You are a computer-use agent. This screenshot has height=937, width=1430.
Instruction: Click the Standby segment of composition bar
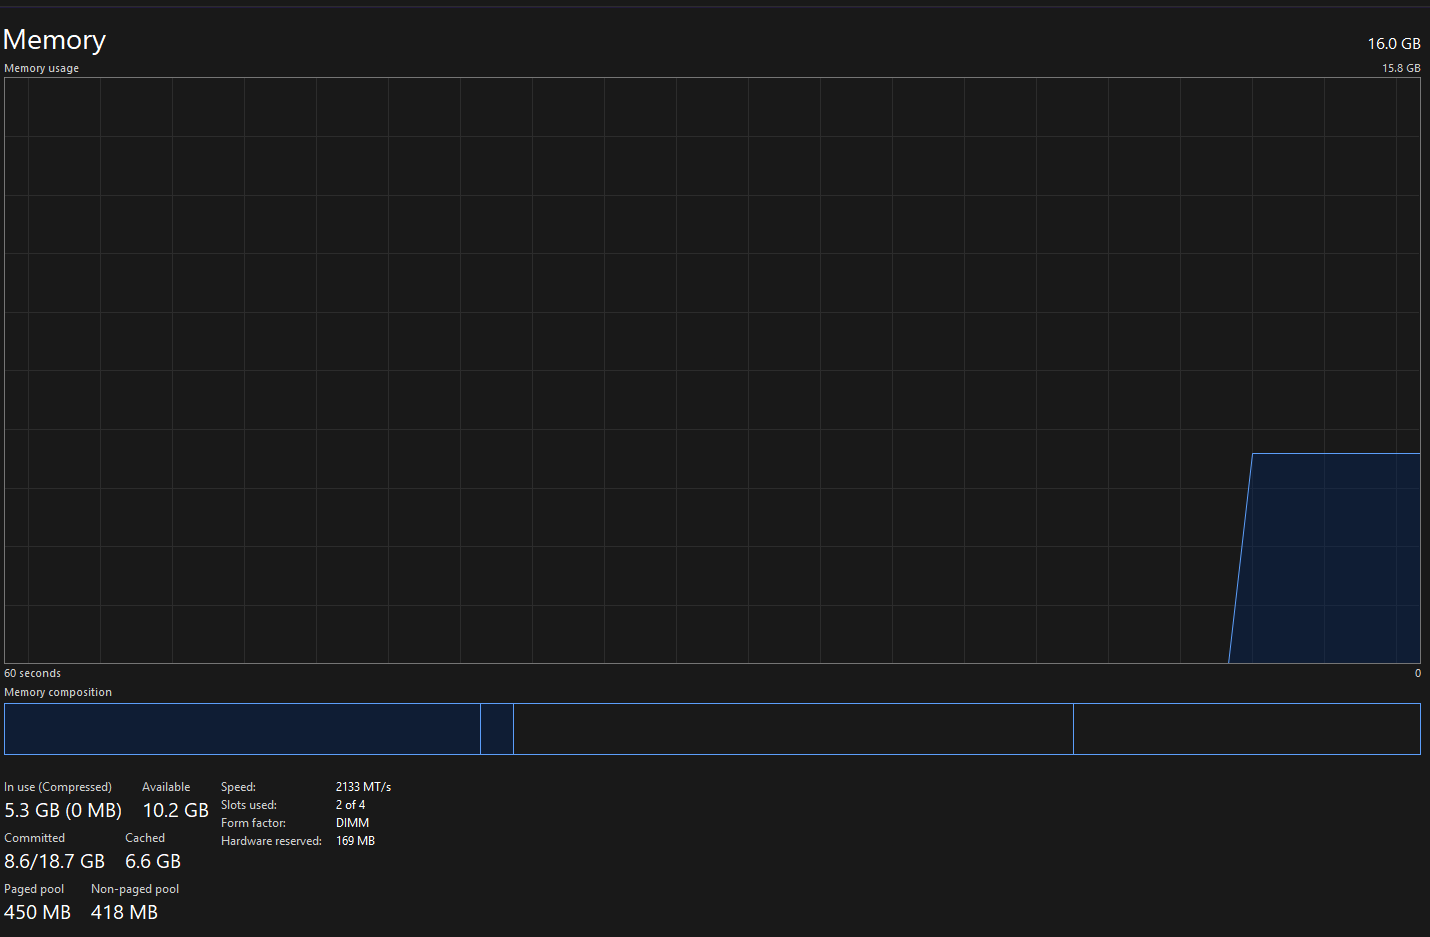click(793, 729)
